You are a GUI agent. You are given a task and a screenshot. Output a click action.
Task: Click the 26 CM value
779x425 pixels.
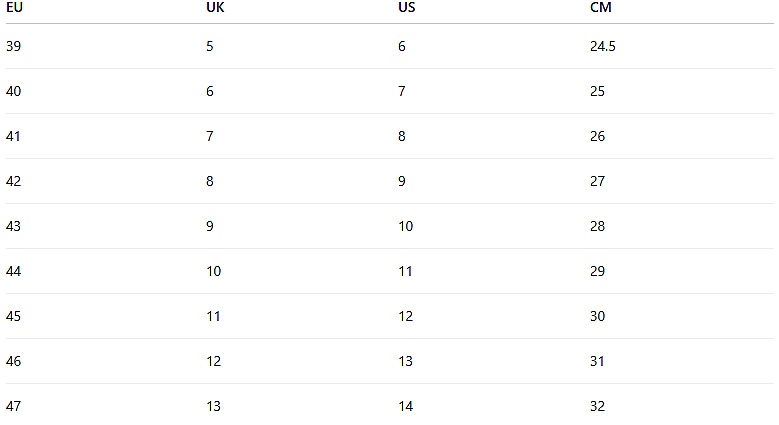pos(597,136)
